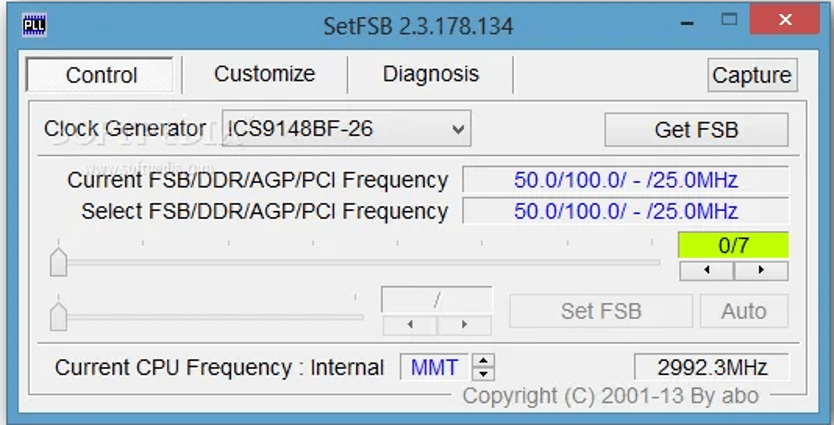This screenshot has width=834, height=425.
Task: Switch to the Control tab
Action: [x=101, y=75]
